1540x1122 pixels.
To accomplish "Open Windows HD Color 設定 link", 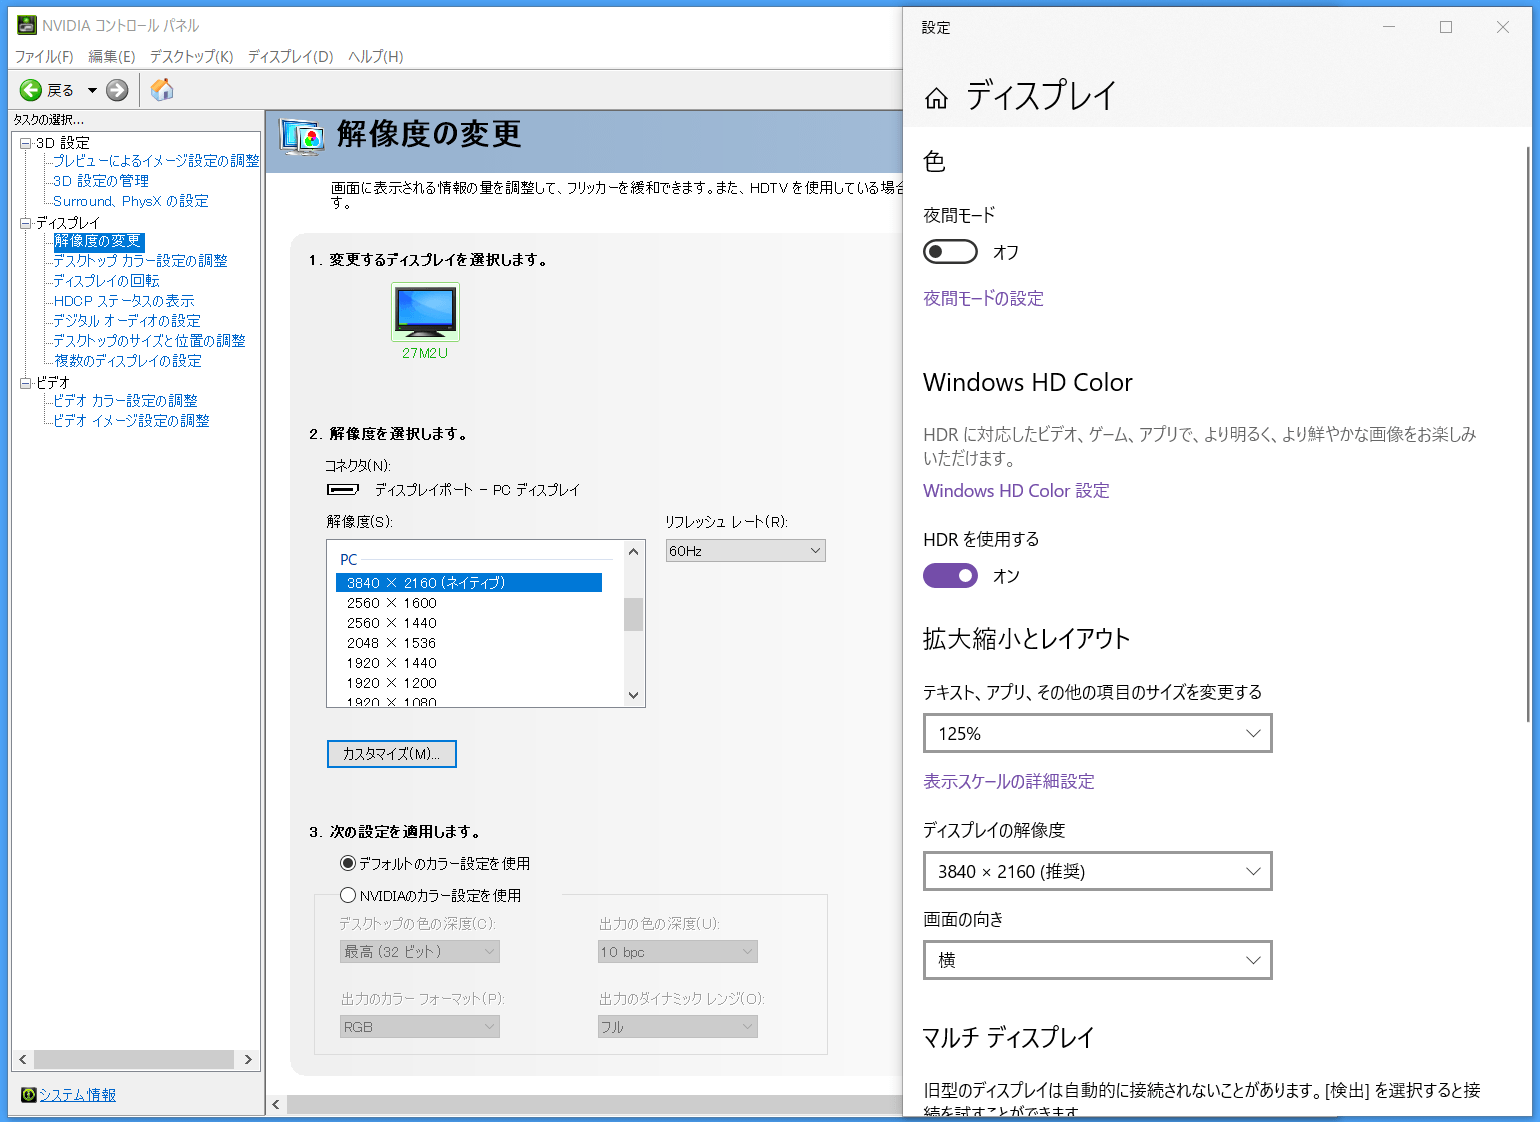I will pos(1016,491).
